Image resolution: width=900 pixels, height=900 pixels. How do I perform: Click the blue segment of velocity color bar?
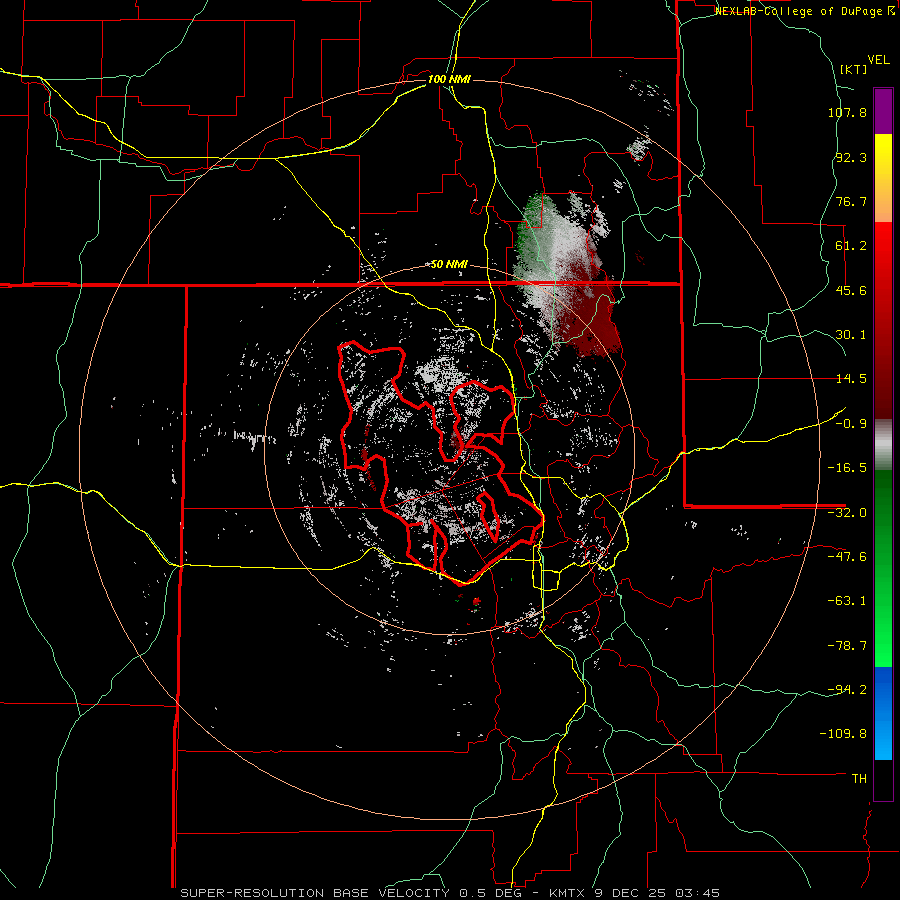883,713
